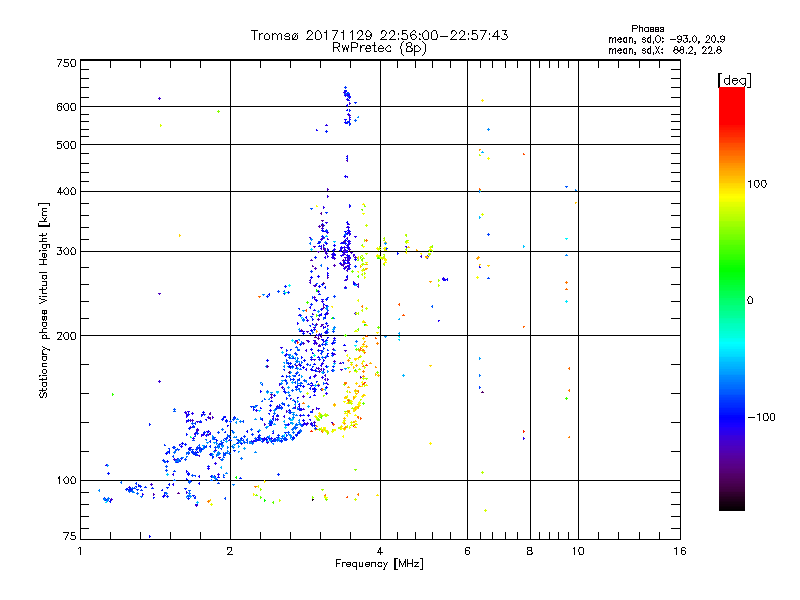Click the phase colorbar
This screenshot has width=800, height=600.
(x=732, y=299)
